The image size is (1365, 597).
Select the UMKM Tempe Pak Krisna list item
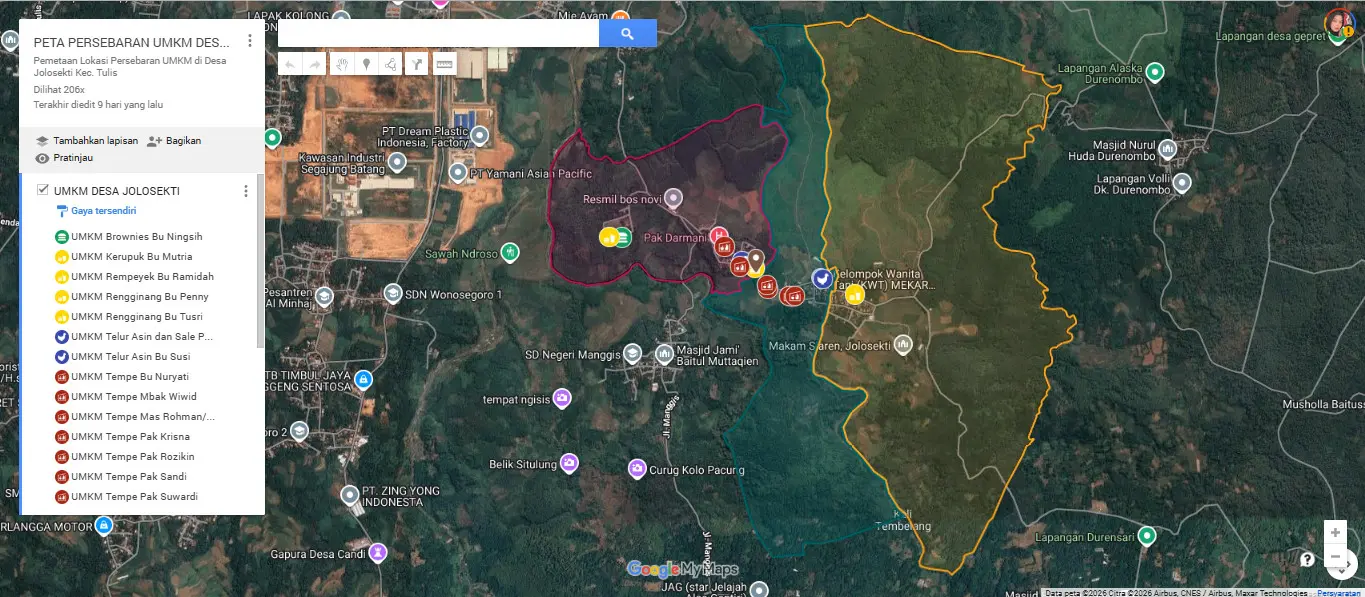tap(129, 436)
